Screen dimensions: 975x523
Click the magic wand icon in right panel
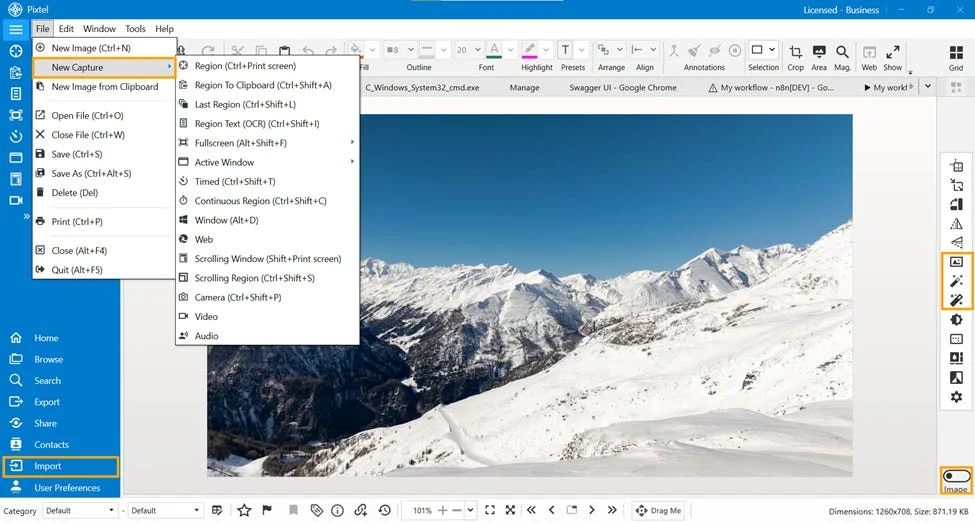pos(956,281)
